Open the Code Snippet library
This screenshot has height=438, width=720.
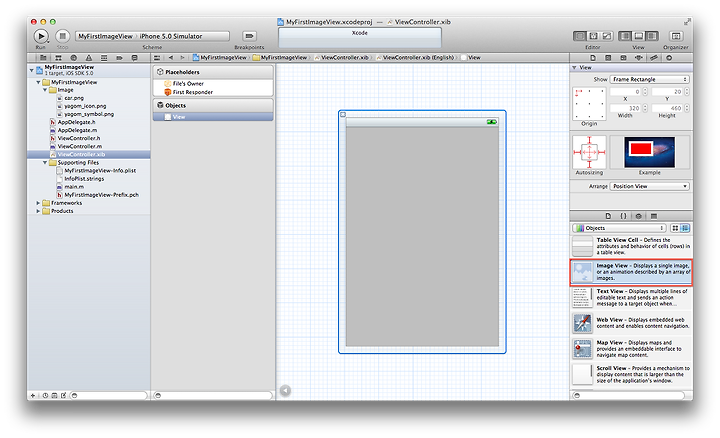[x=623, y=216]
